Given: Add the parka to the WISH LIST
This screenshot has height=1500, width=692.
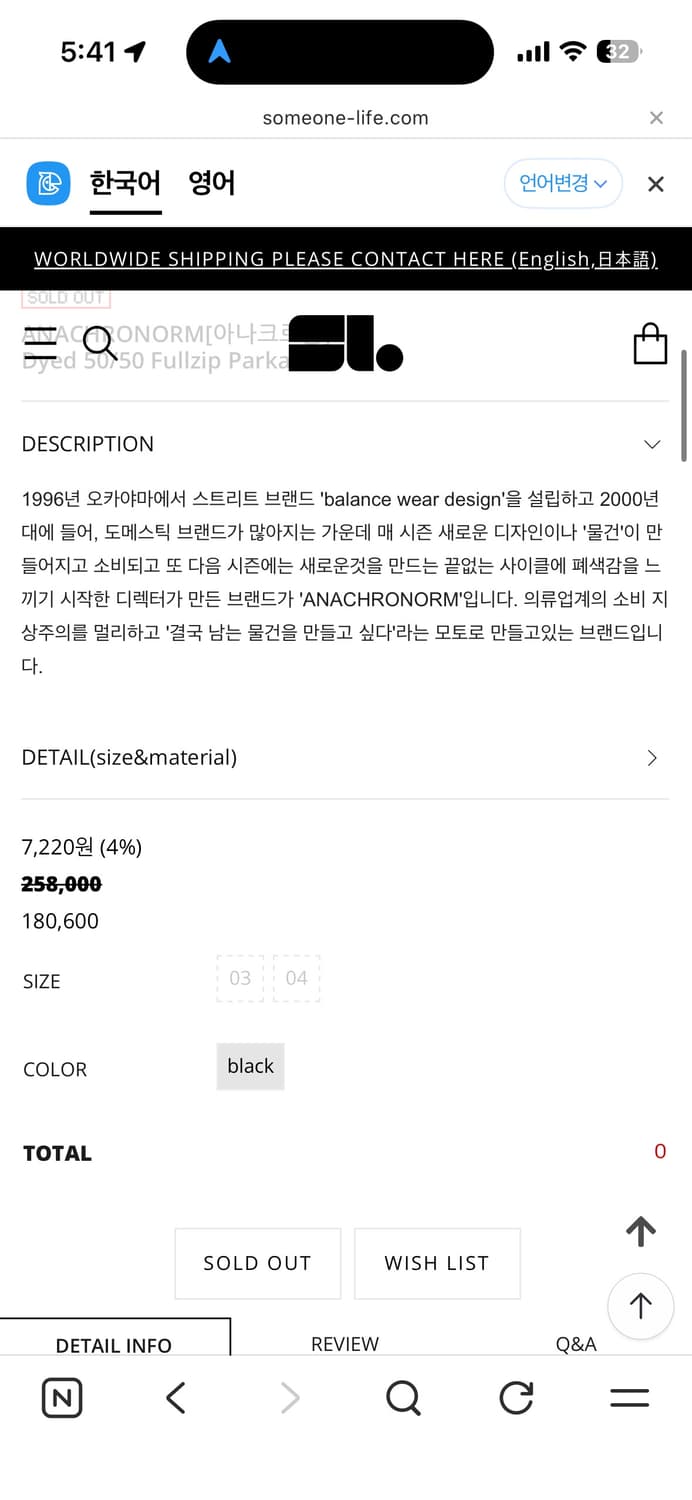Looking at the screenshot, I should coord(437,1263).
